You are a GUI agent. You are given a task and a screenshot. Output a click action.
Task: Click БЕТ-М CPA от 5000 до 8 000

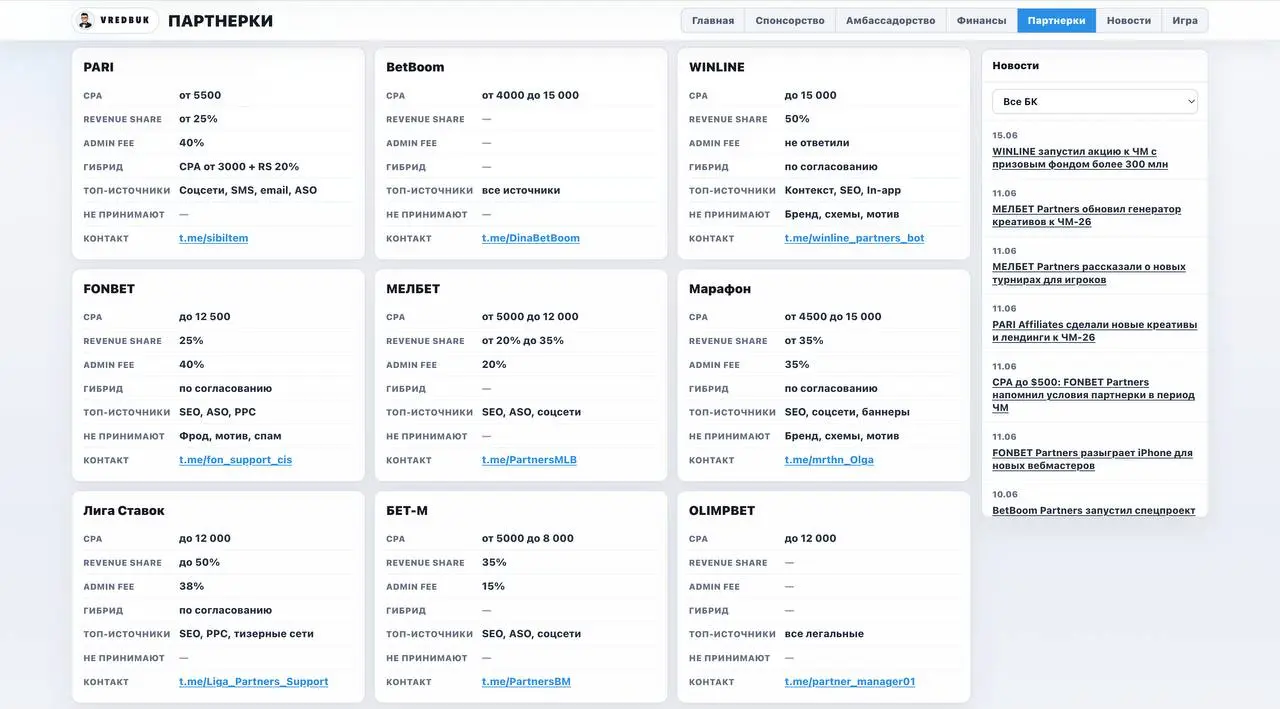(528, 539)
